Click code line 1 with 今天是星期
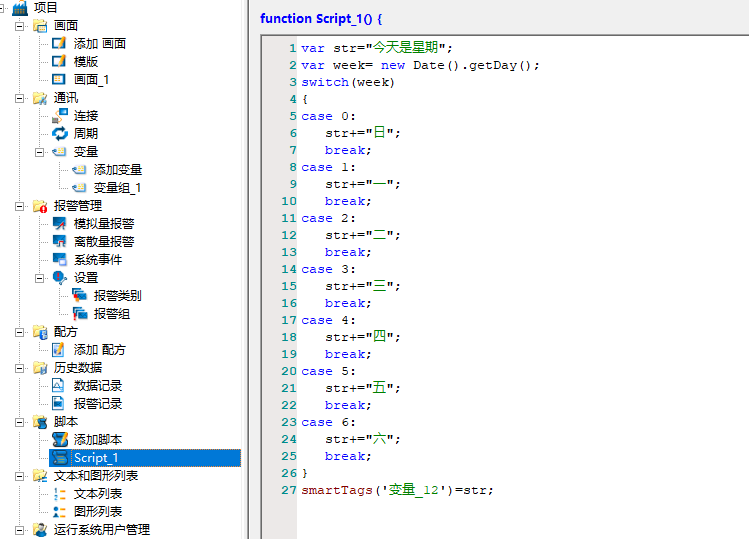This screenshot has width=749, height=539. (x=376, y=48)
